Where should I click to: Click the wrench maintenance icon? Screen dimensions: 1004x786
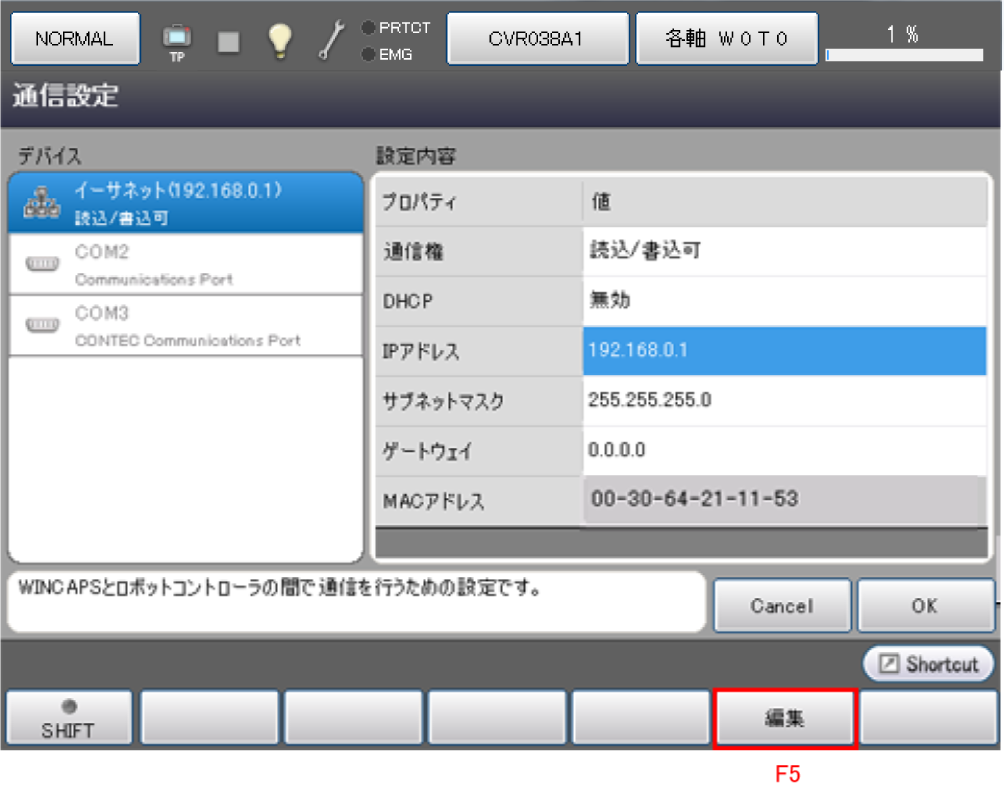click(331, 39)
